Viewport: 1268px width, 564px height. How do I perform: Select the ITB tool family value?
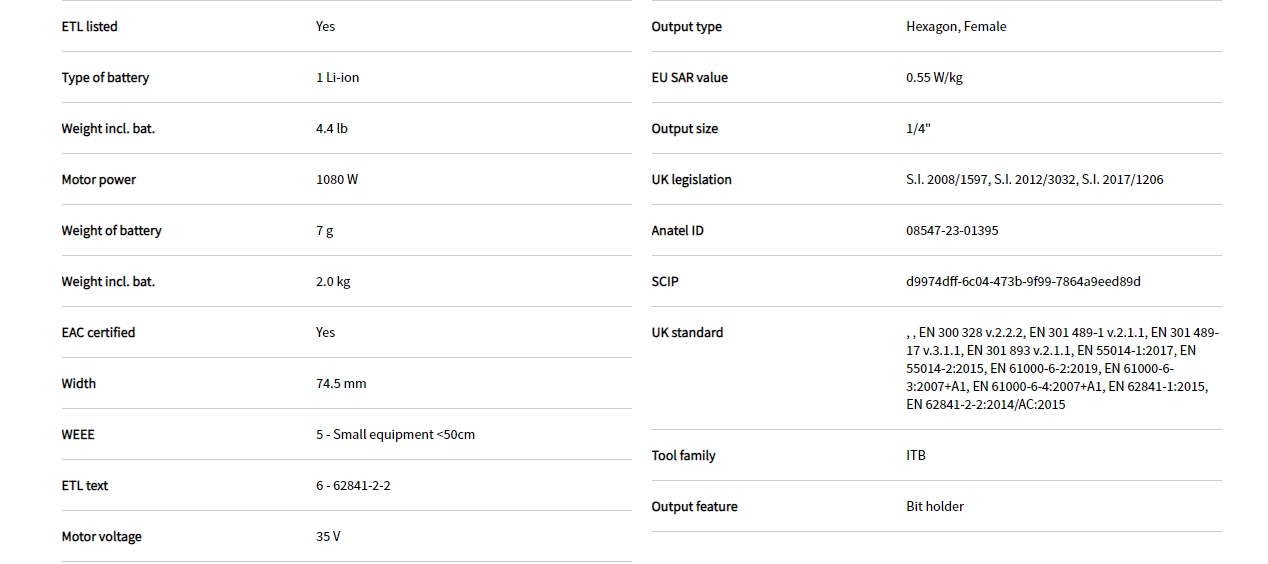916,456
